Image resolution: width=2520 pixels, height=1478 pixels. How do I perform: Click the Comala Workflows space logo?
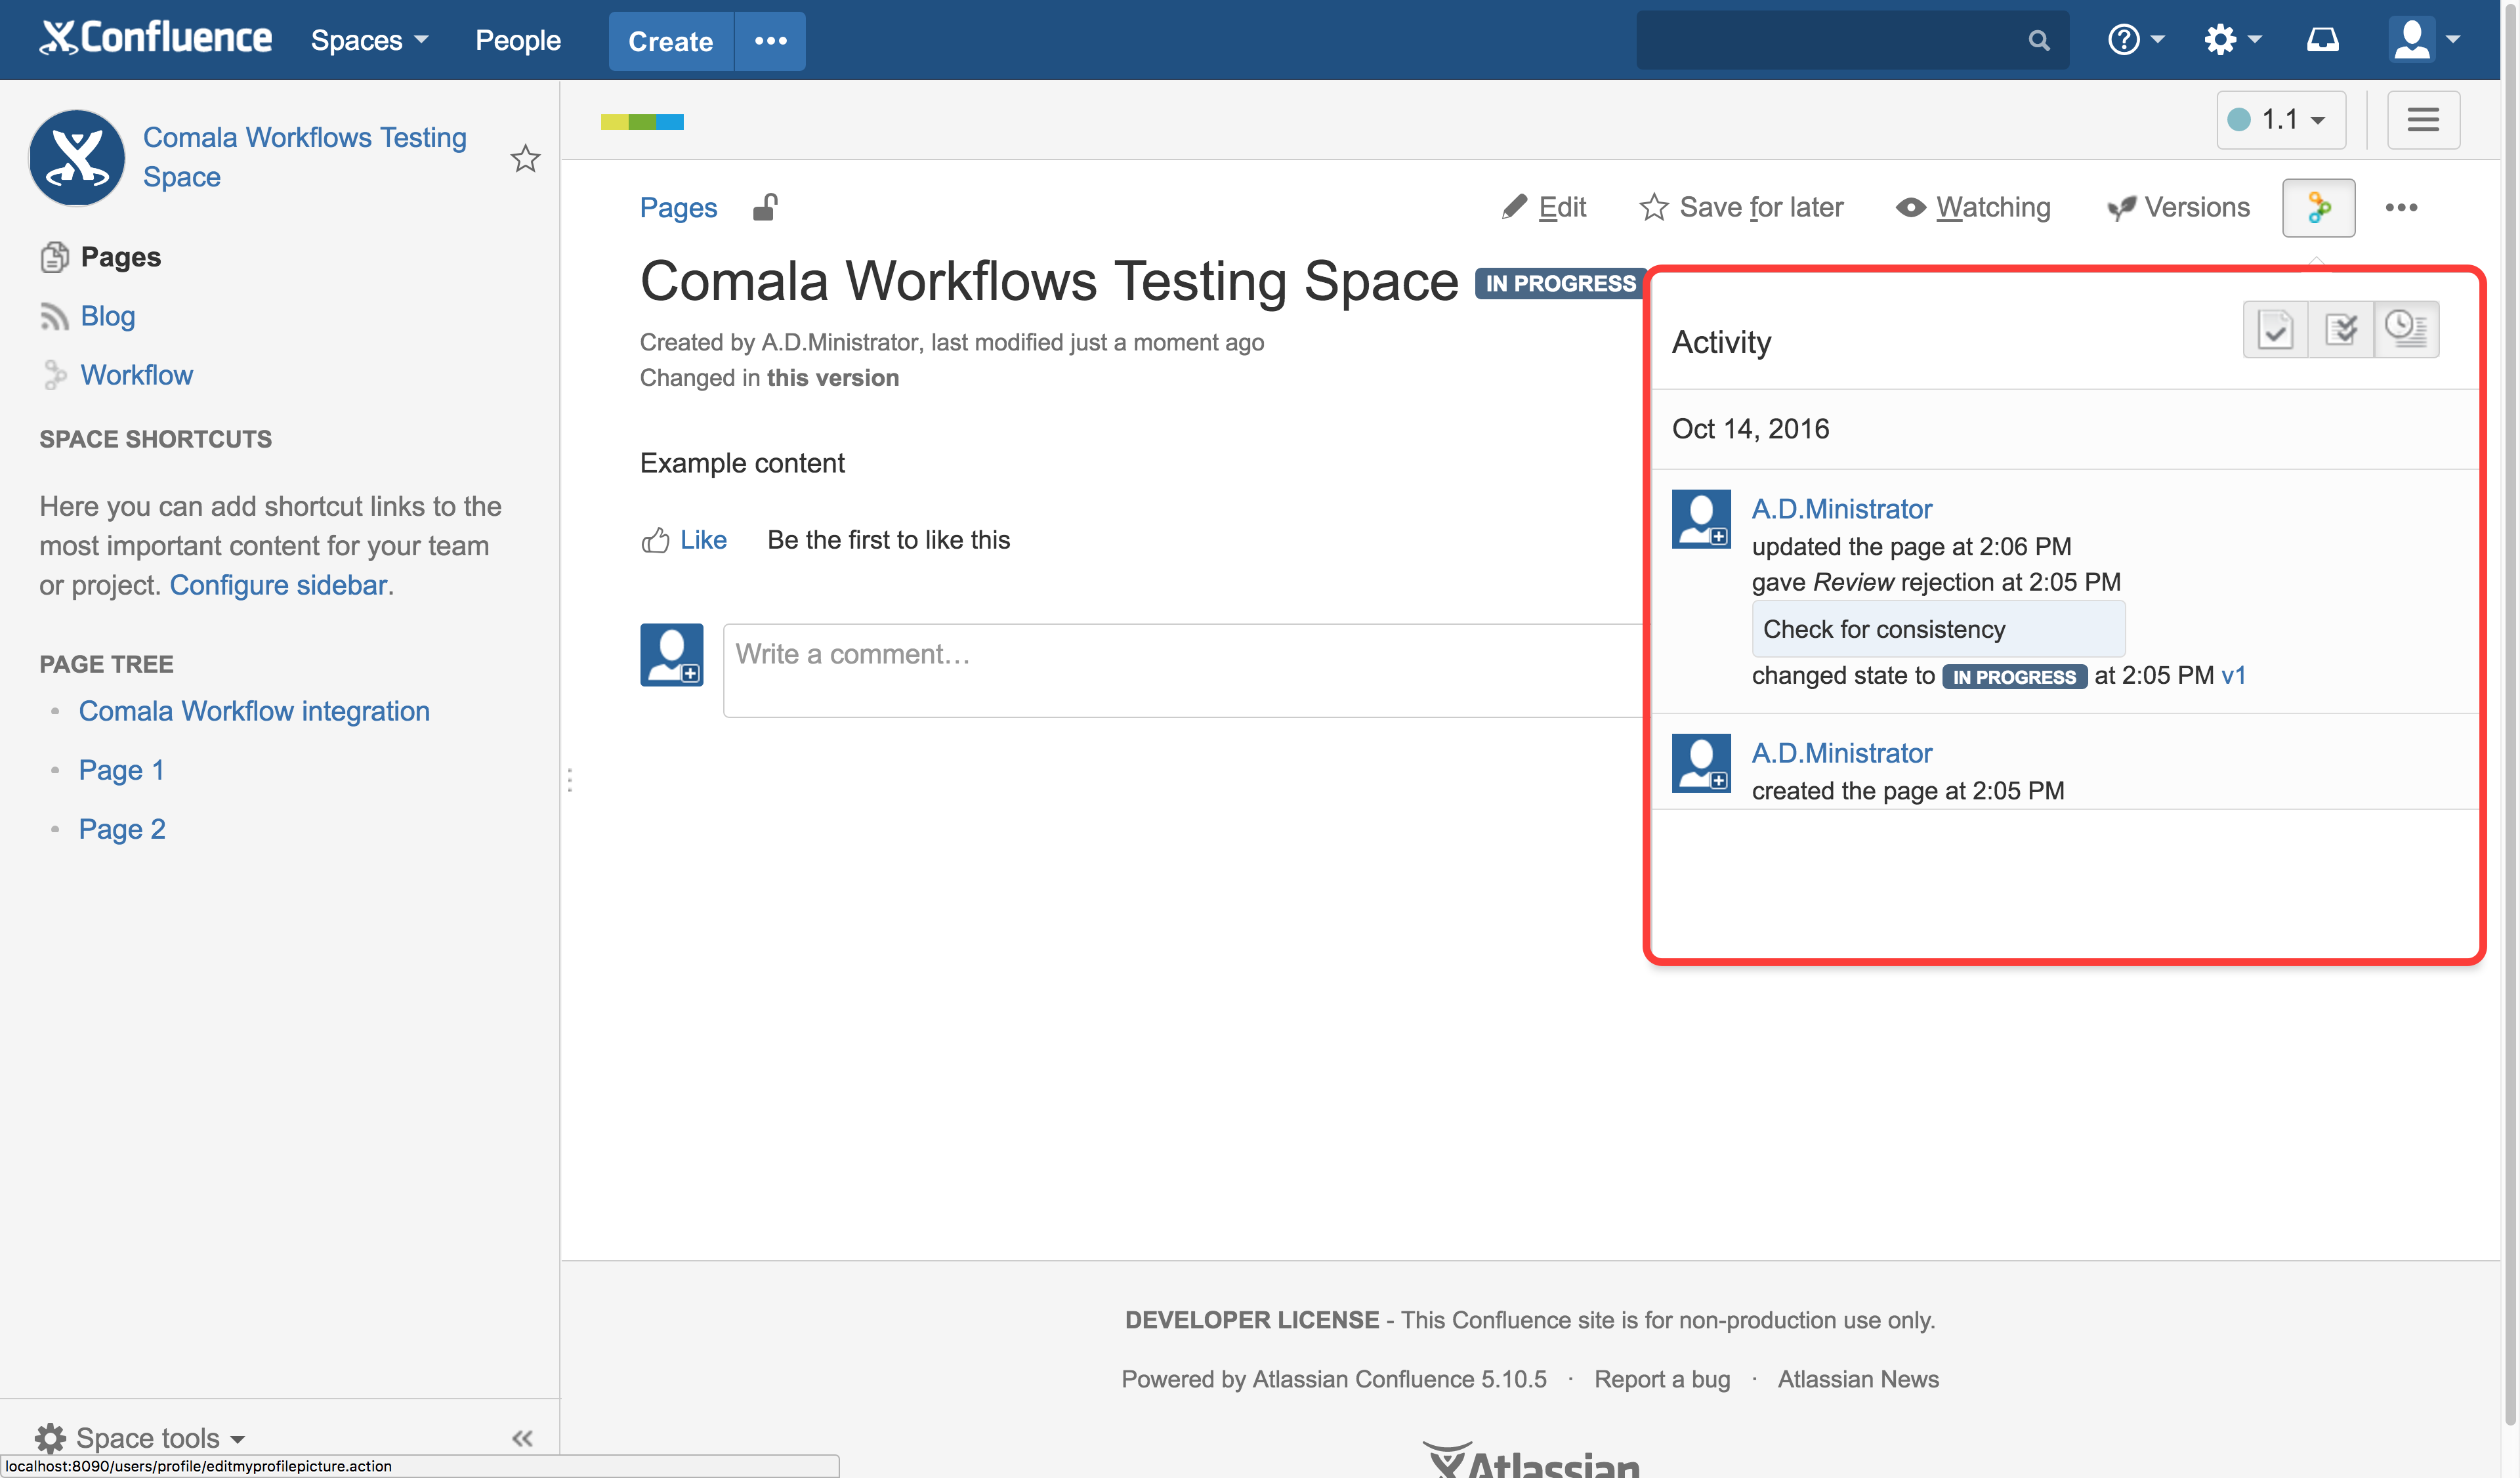pos(77,157)
